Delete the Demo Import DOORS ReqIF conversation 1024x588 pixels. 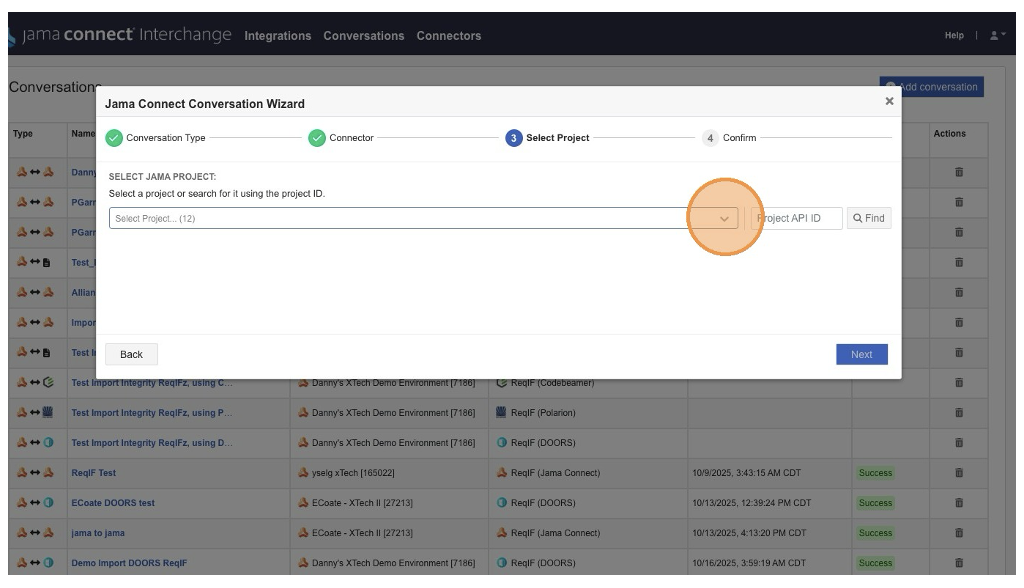click(x=959, y=563)
